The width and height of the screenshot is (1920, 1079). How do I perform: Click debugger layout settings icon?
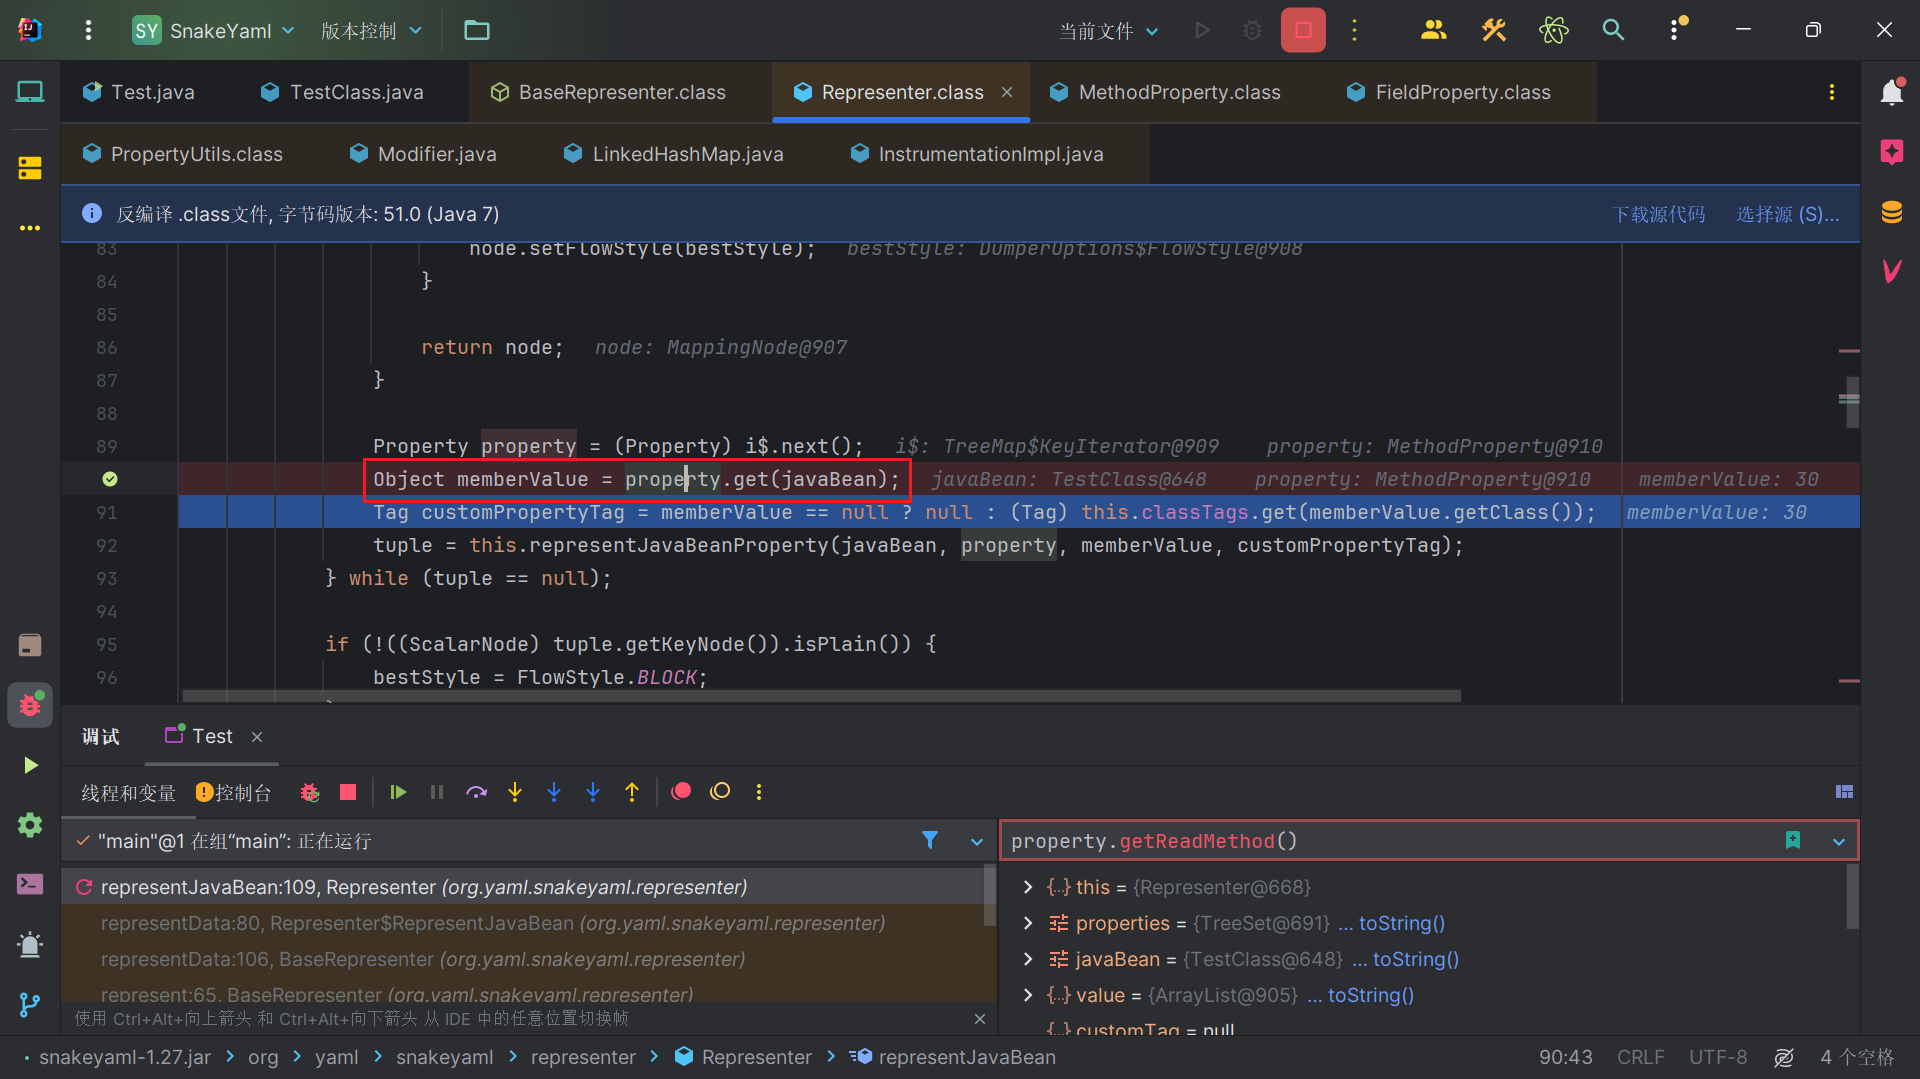point(1845,792)
